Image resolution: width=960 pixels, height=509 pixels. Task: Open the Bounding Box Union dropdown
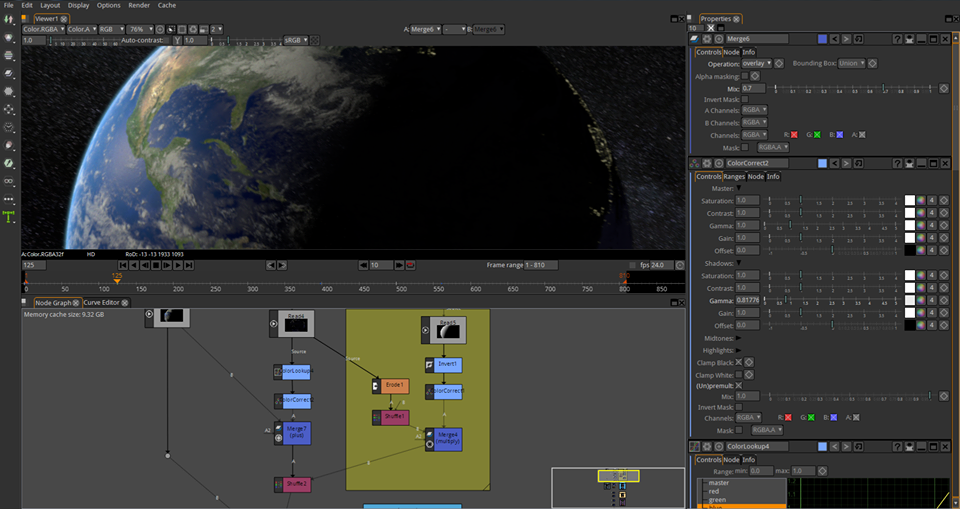coord(852,64)
